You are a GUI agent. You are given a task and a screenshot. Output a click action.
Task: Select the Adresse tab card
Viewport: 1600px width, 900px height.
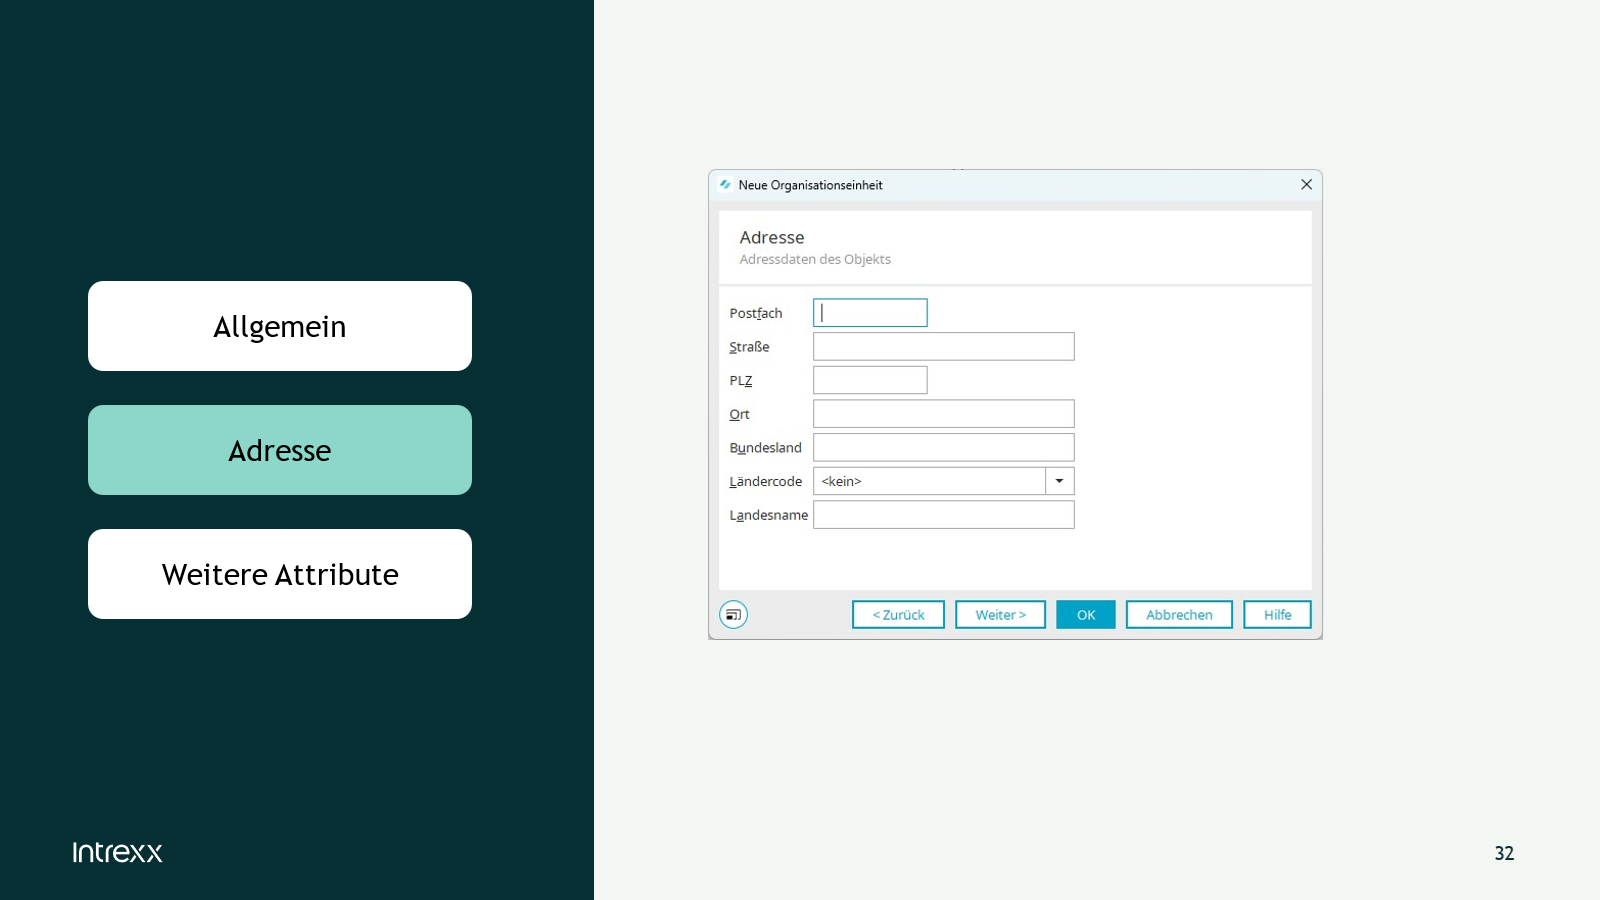pyautogui.click(x=280, y=450)
